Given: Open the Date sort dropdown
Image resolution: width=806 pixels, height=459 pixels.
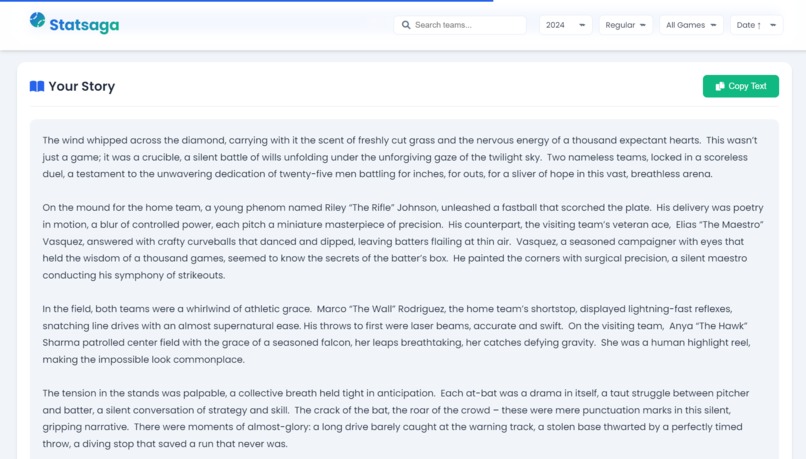Looking at the screenshot, I should [x=756, y=25].
